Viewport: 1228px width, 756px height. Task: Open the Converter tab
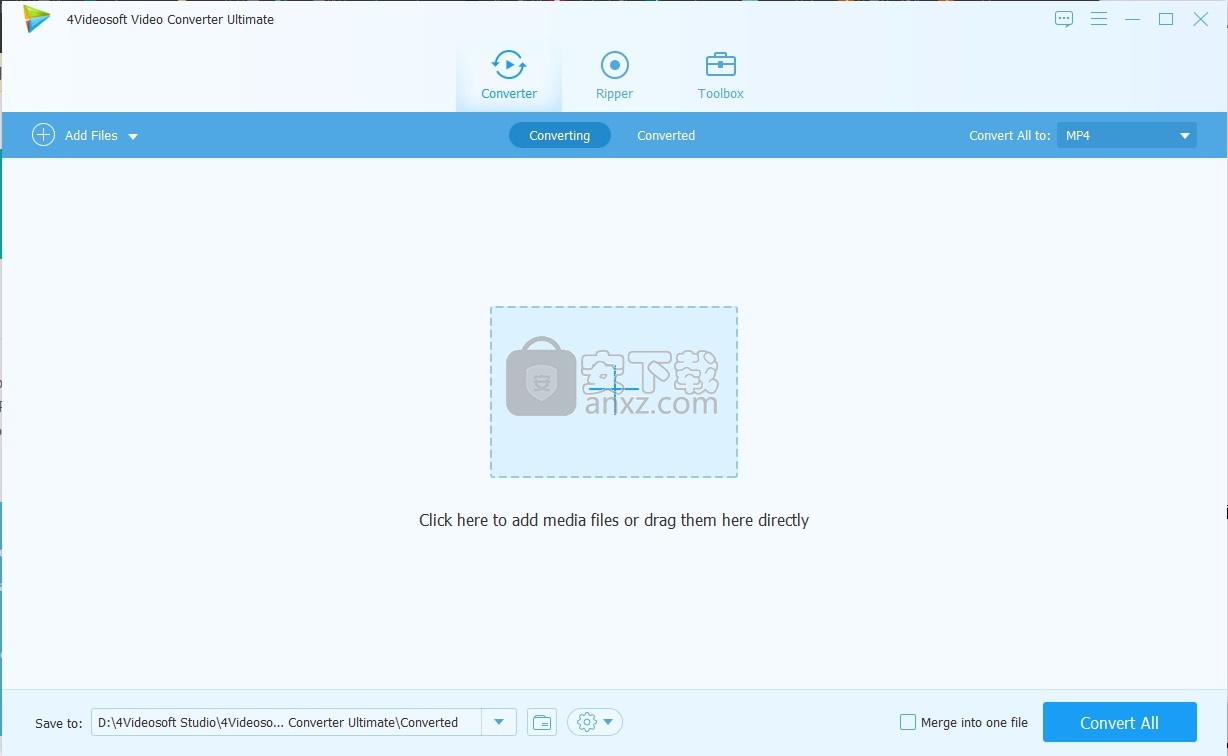[509, 75]
